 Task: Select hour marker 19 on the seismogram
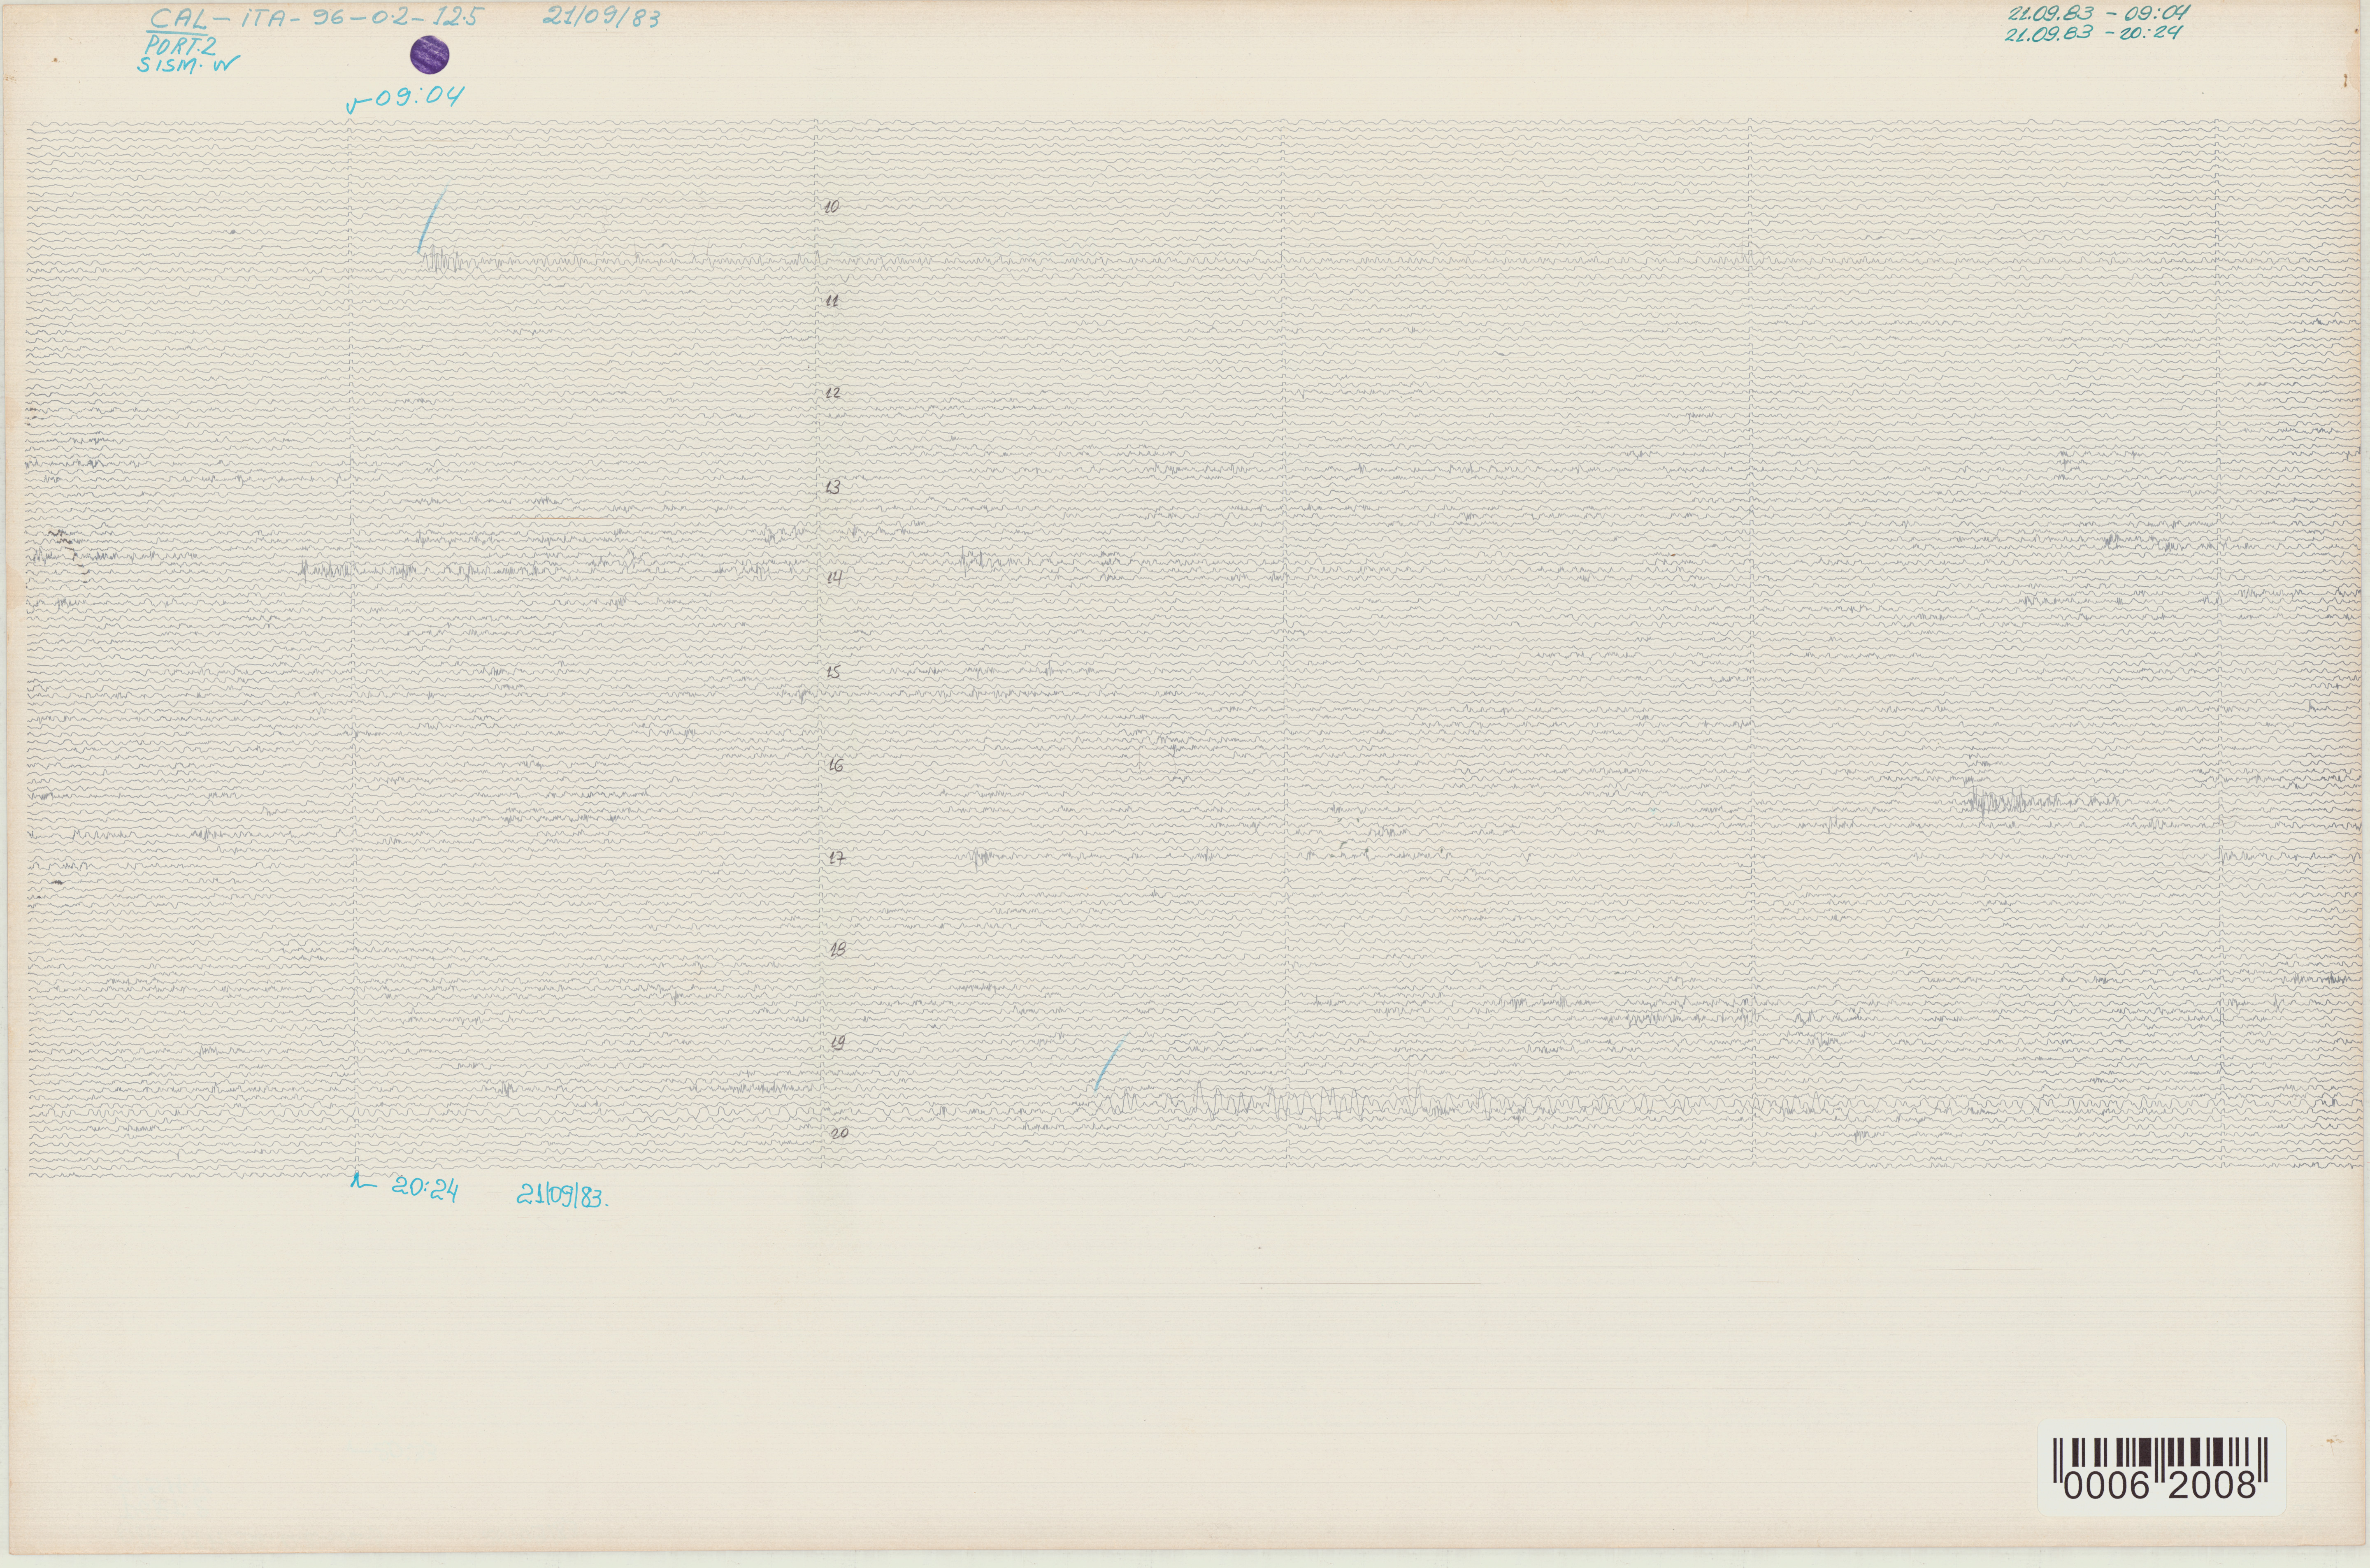(838, 1042)
